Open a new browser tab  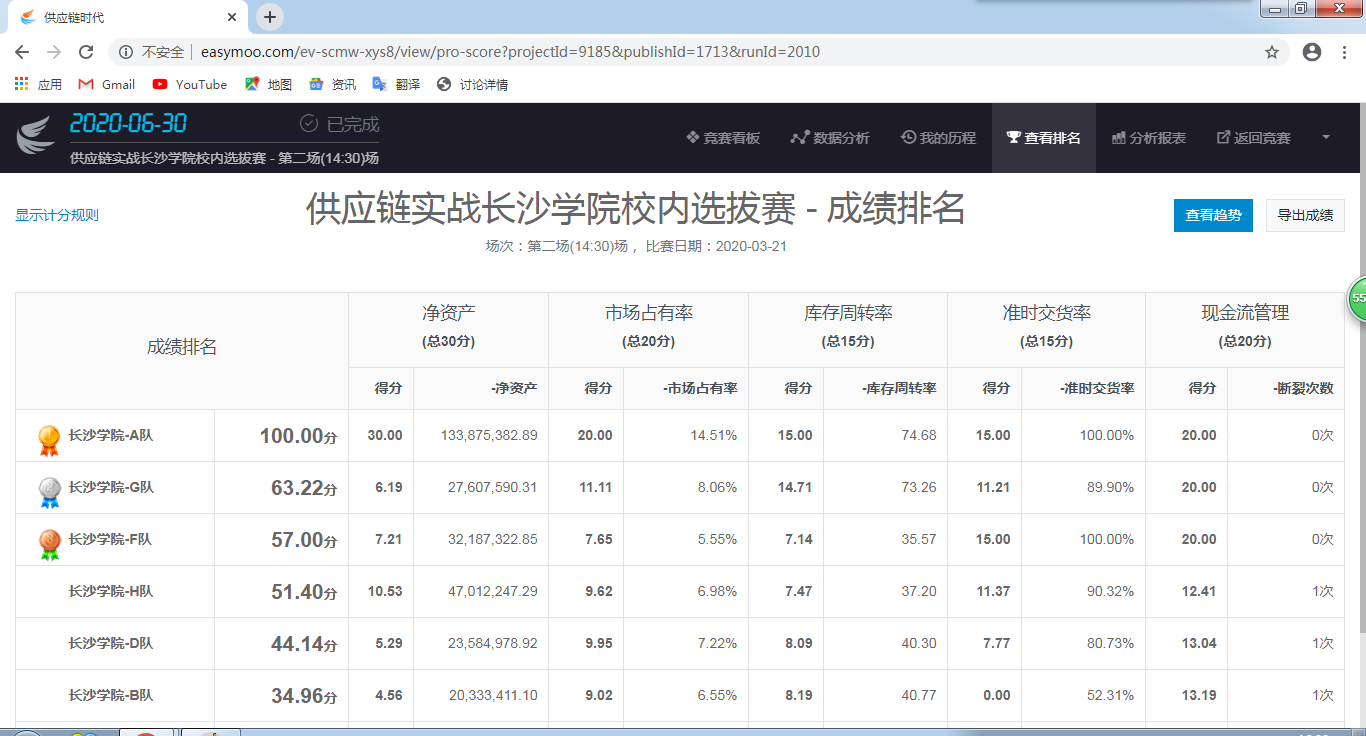tap(270, 17)
